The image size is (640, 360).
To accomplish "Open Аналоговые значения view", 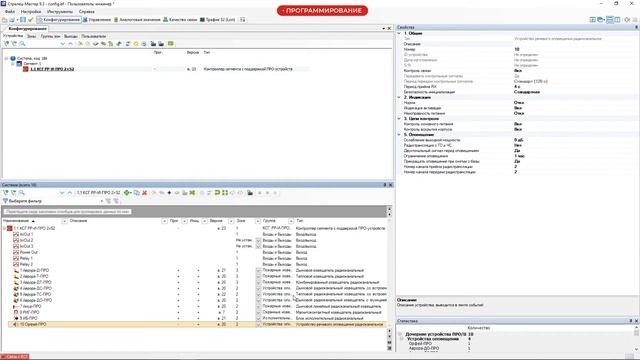I will [x=137, y=20].
